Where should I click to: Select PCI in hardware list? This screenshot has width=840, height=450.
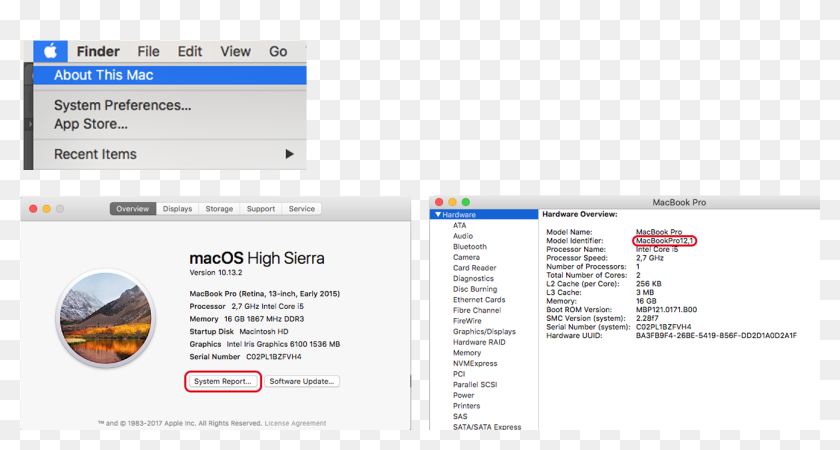click(x=459, y=374)
